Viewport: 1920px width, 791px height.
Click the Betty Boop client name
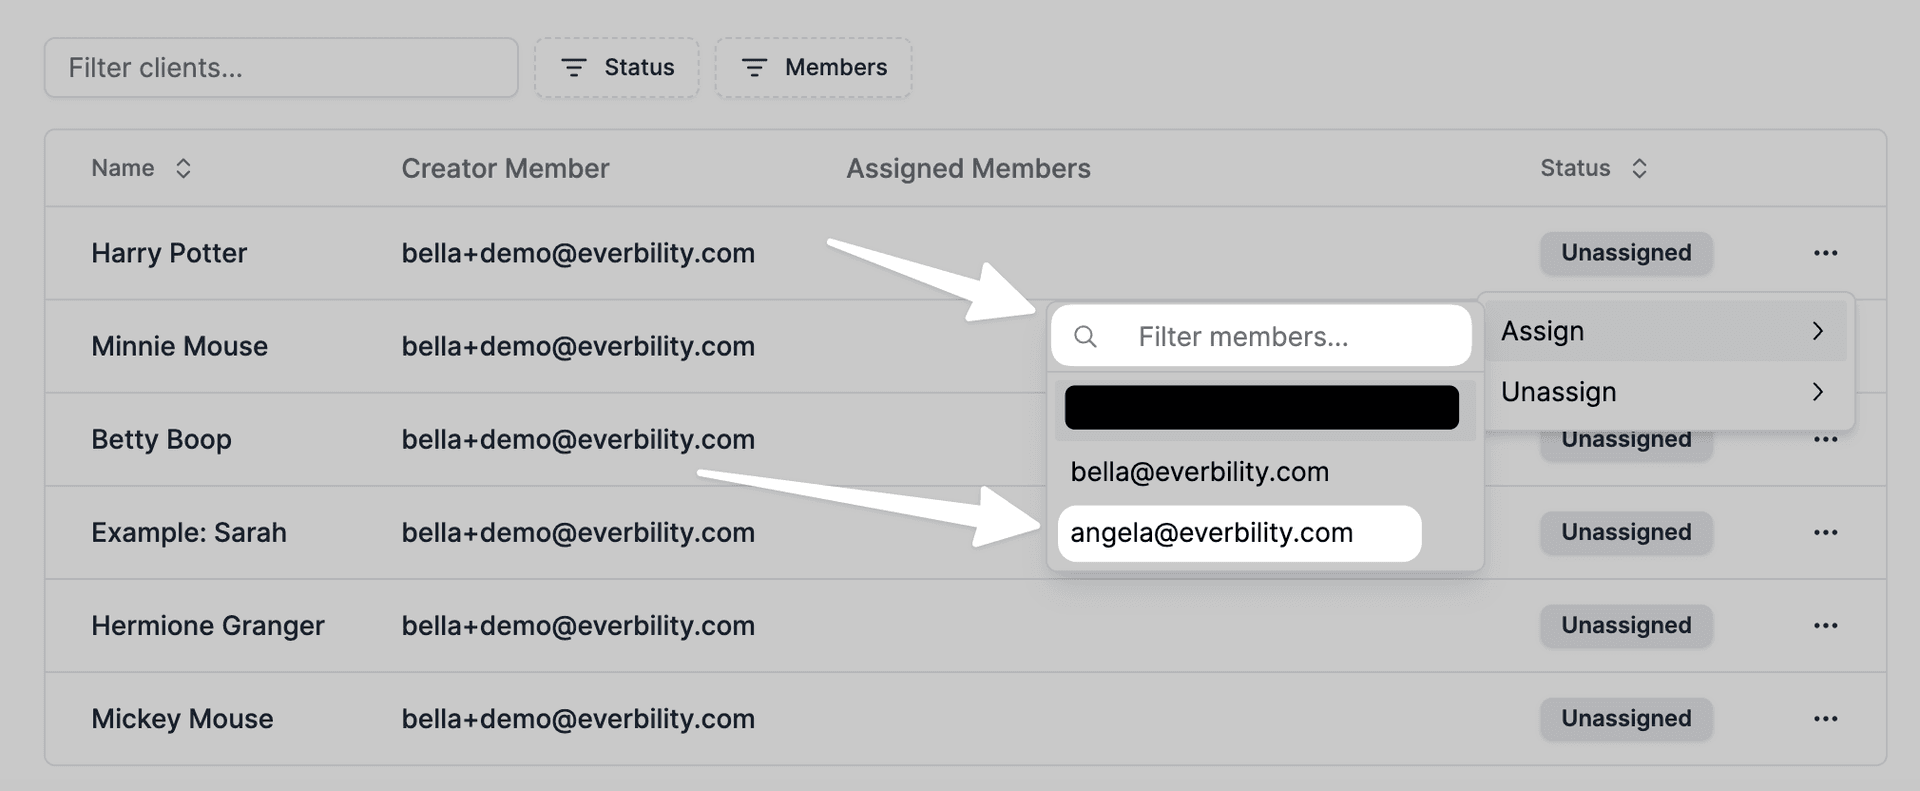point(161,439)
